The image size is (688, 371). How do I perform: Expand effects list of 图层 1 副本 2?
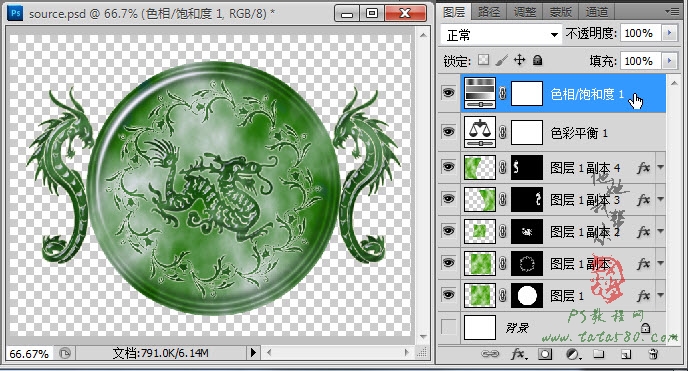click(661, 232)
